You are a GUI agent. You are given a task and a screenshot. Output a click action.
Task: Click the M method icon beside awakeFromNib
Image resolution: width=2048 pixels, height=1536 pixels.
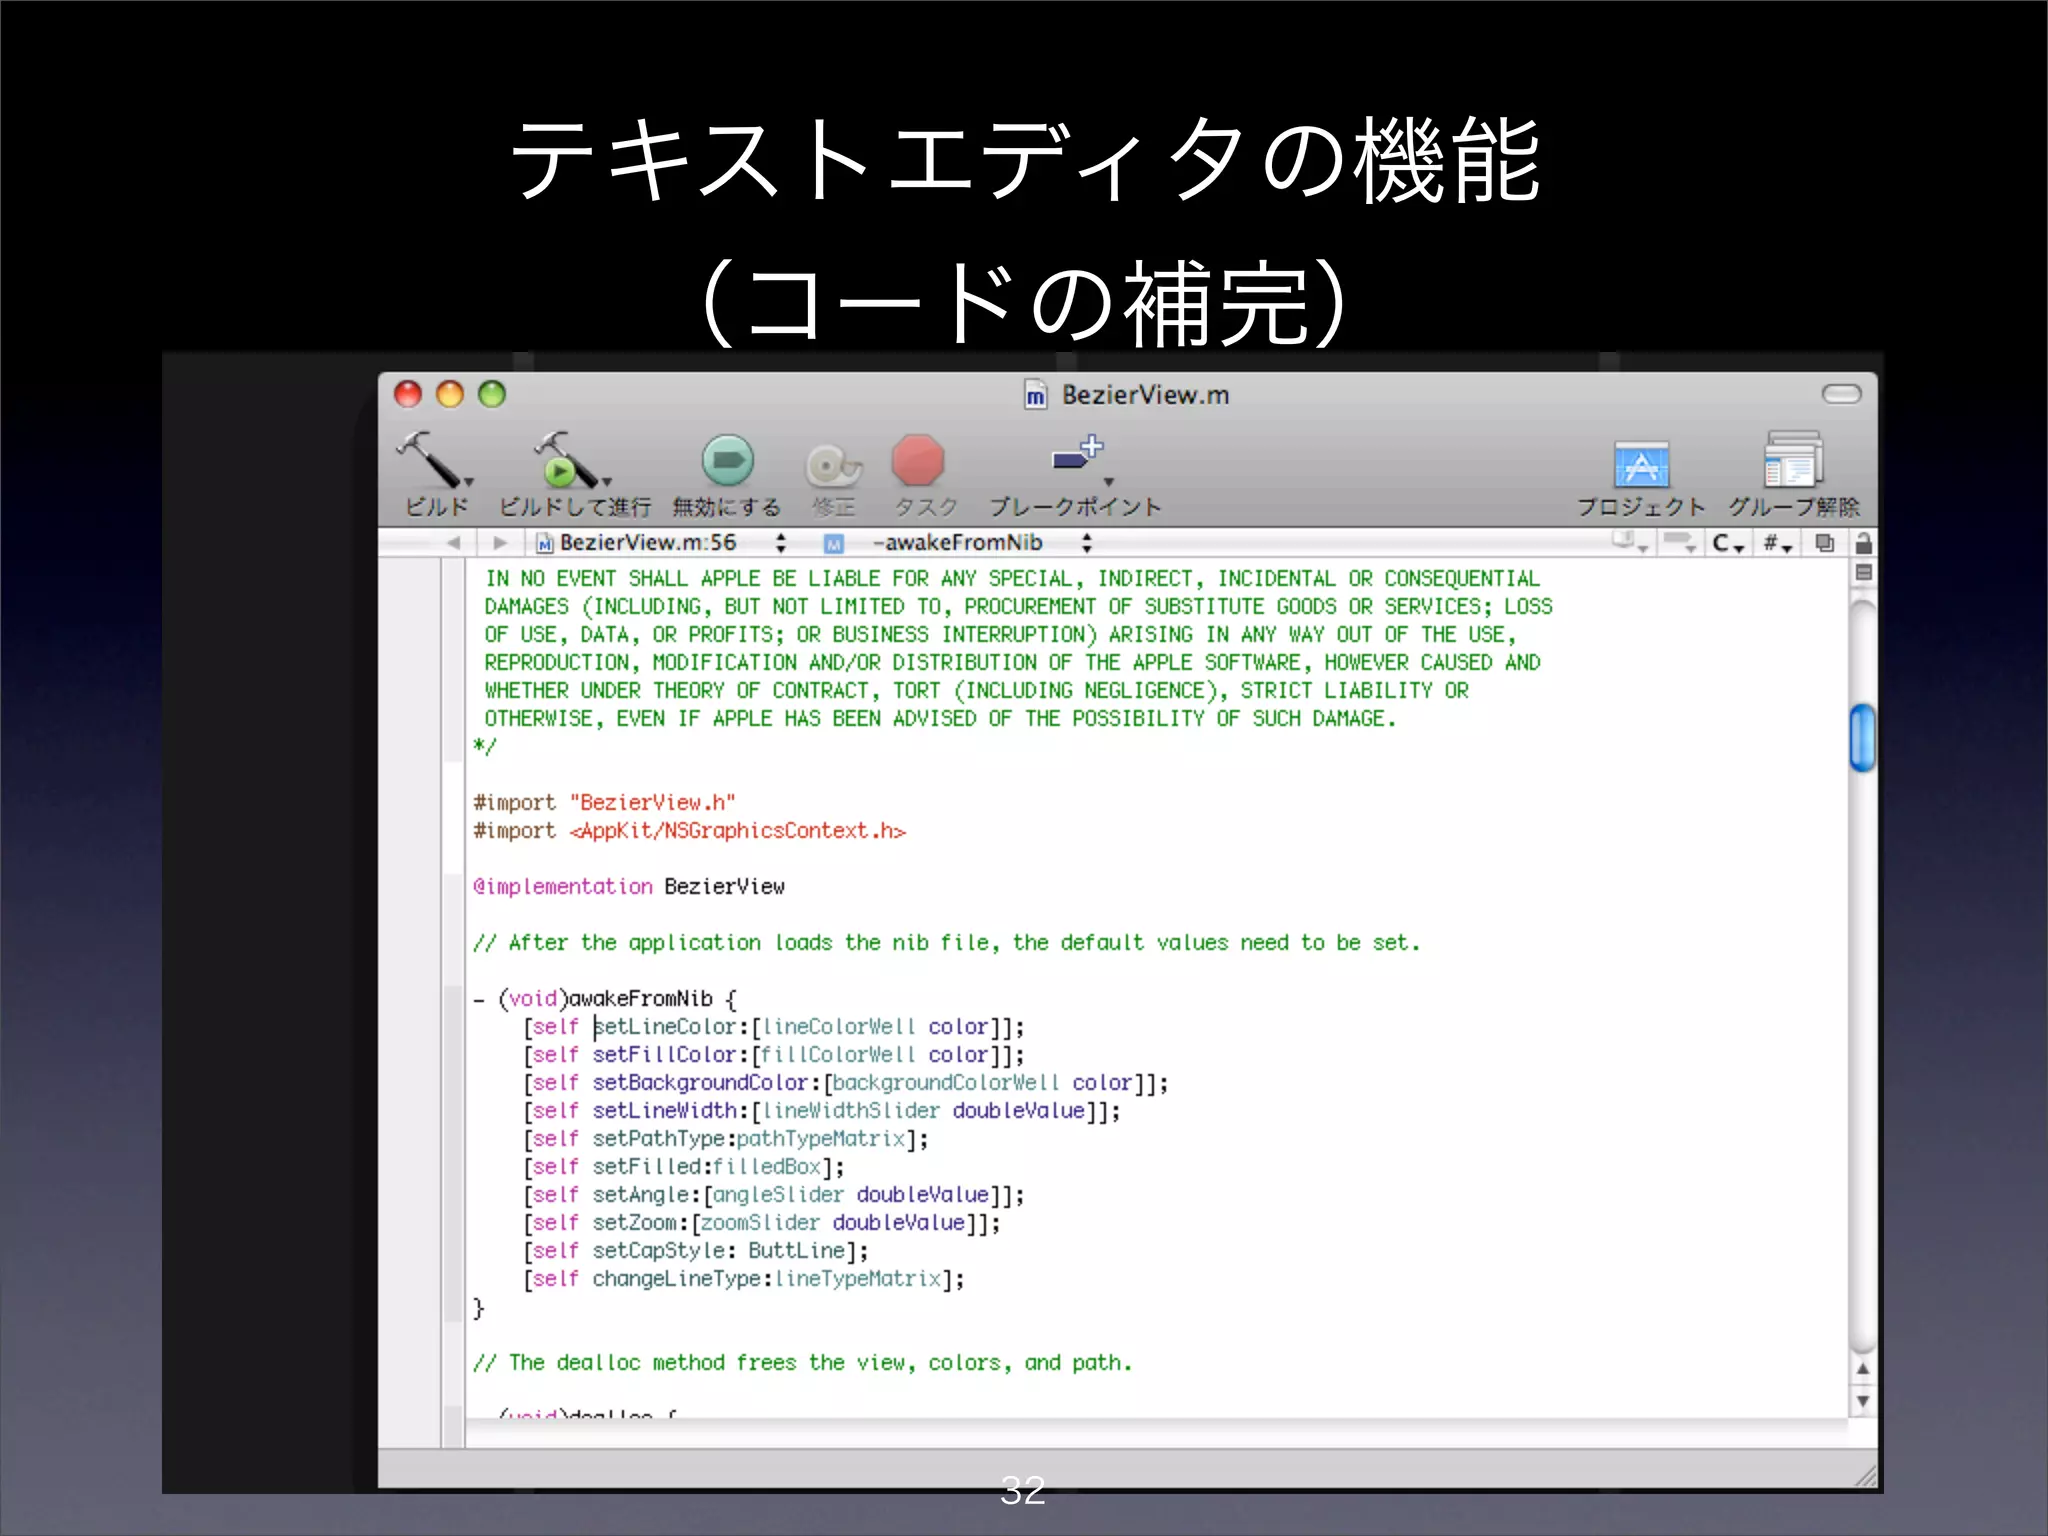pos(833,543)
